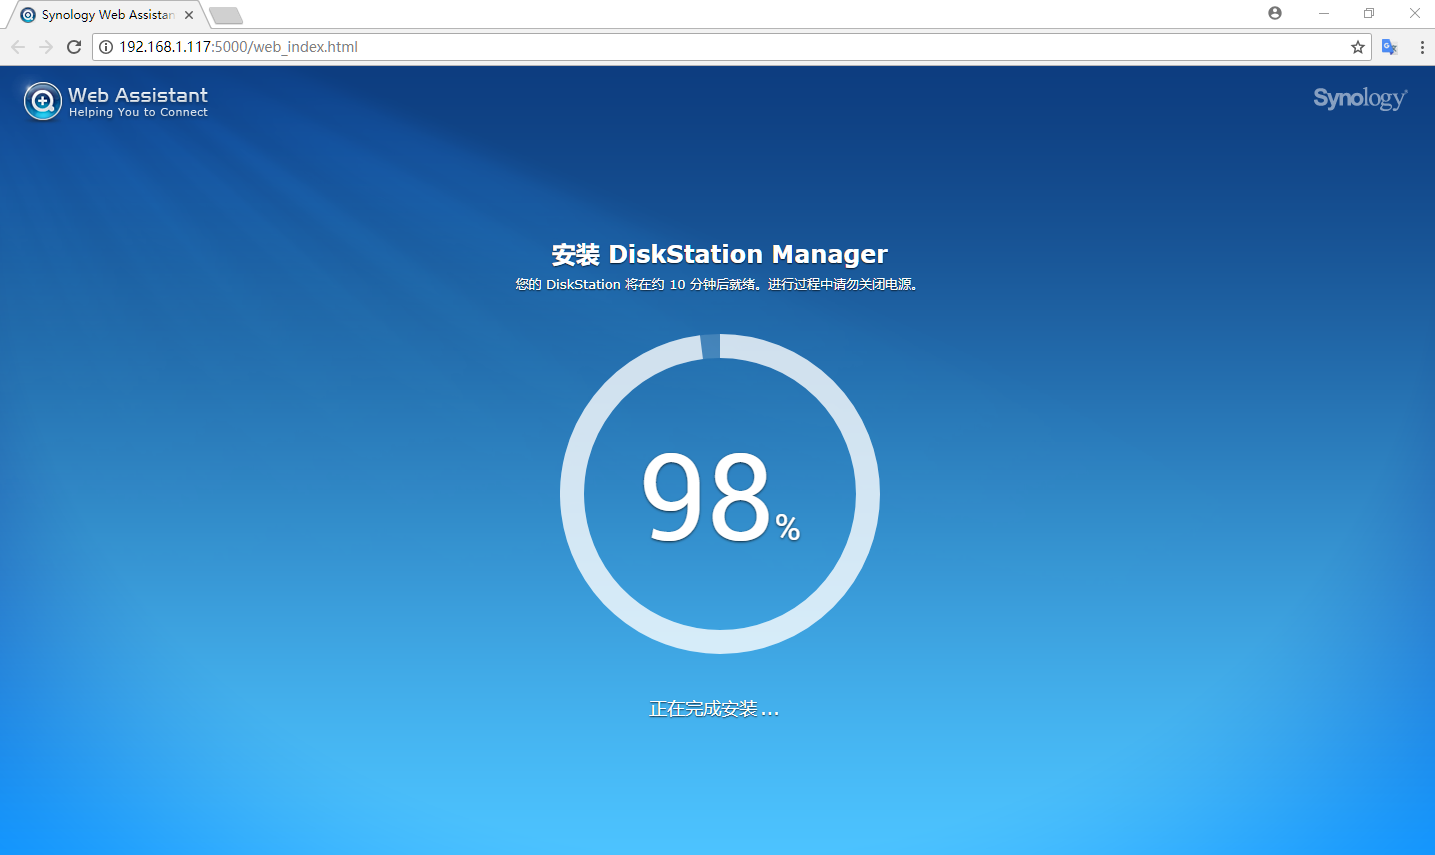
Task: Click the 'Helping You to Connect' tagline
Action: 138,112
